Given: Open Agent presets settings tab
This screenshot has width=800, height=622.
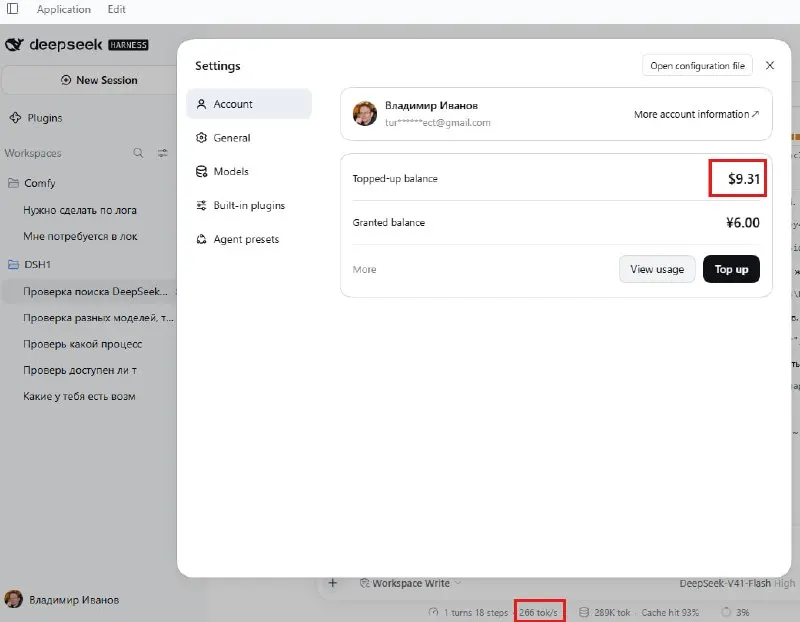Looking at the screenshot, I should point(249,239).
